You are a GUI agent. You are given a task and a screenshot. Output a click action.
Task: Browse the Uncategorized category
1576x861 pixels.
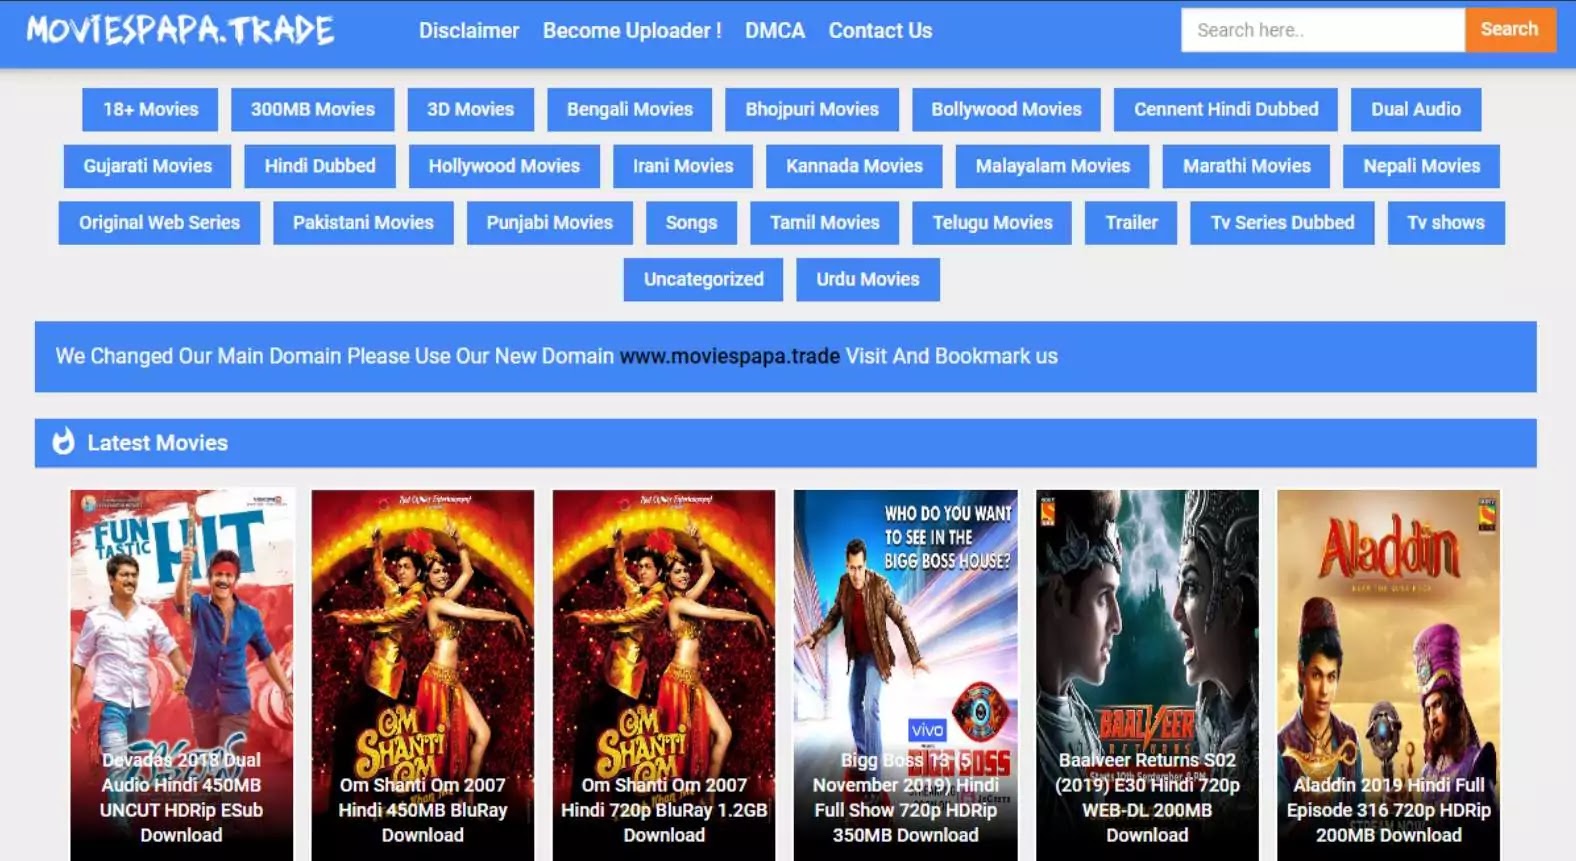coord(703,280)
